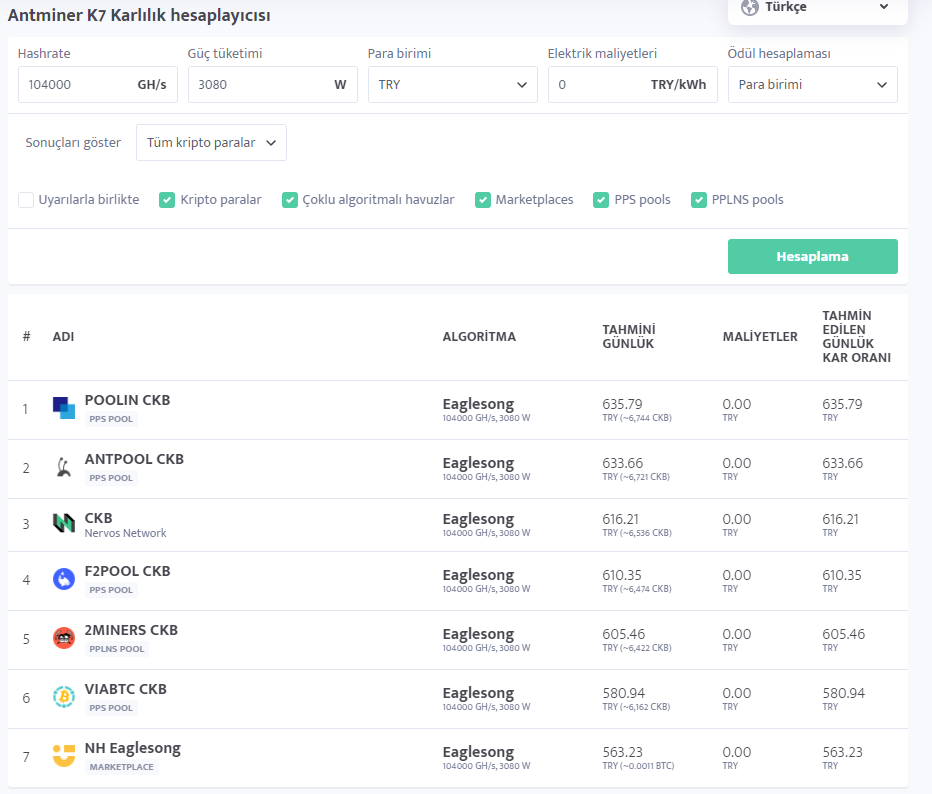
Task: Toggle the Marketplaces checkbox
Action: coord(483,200)
